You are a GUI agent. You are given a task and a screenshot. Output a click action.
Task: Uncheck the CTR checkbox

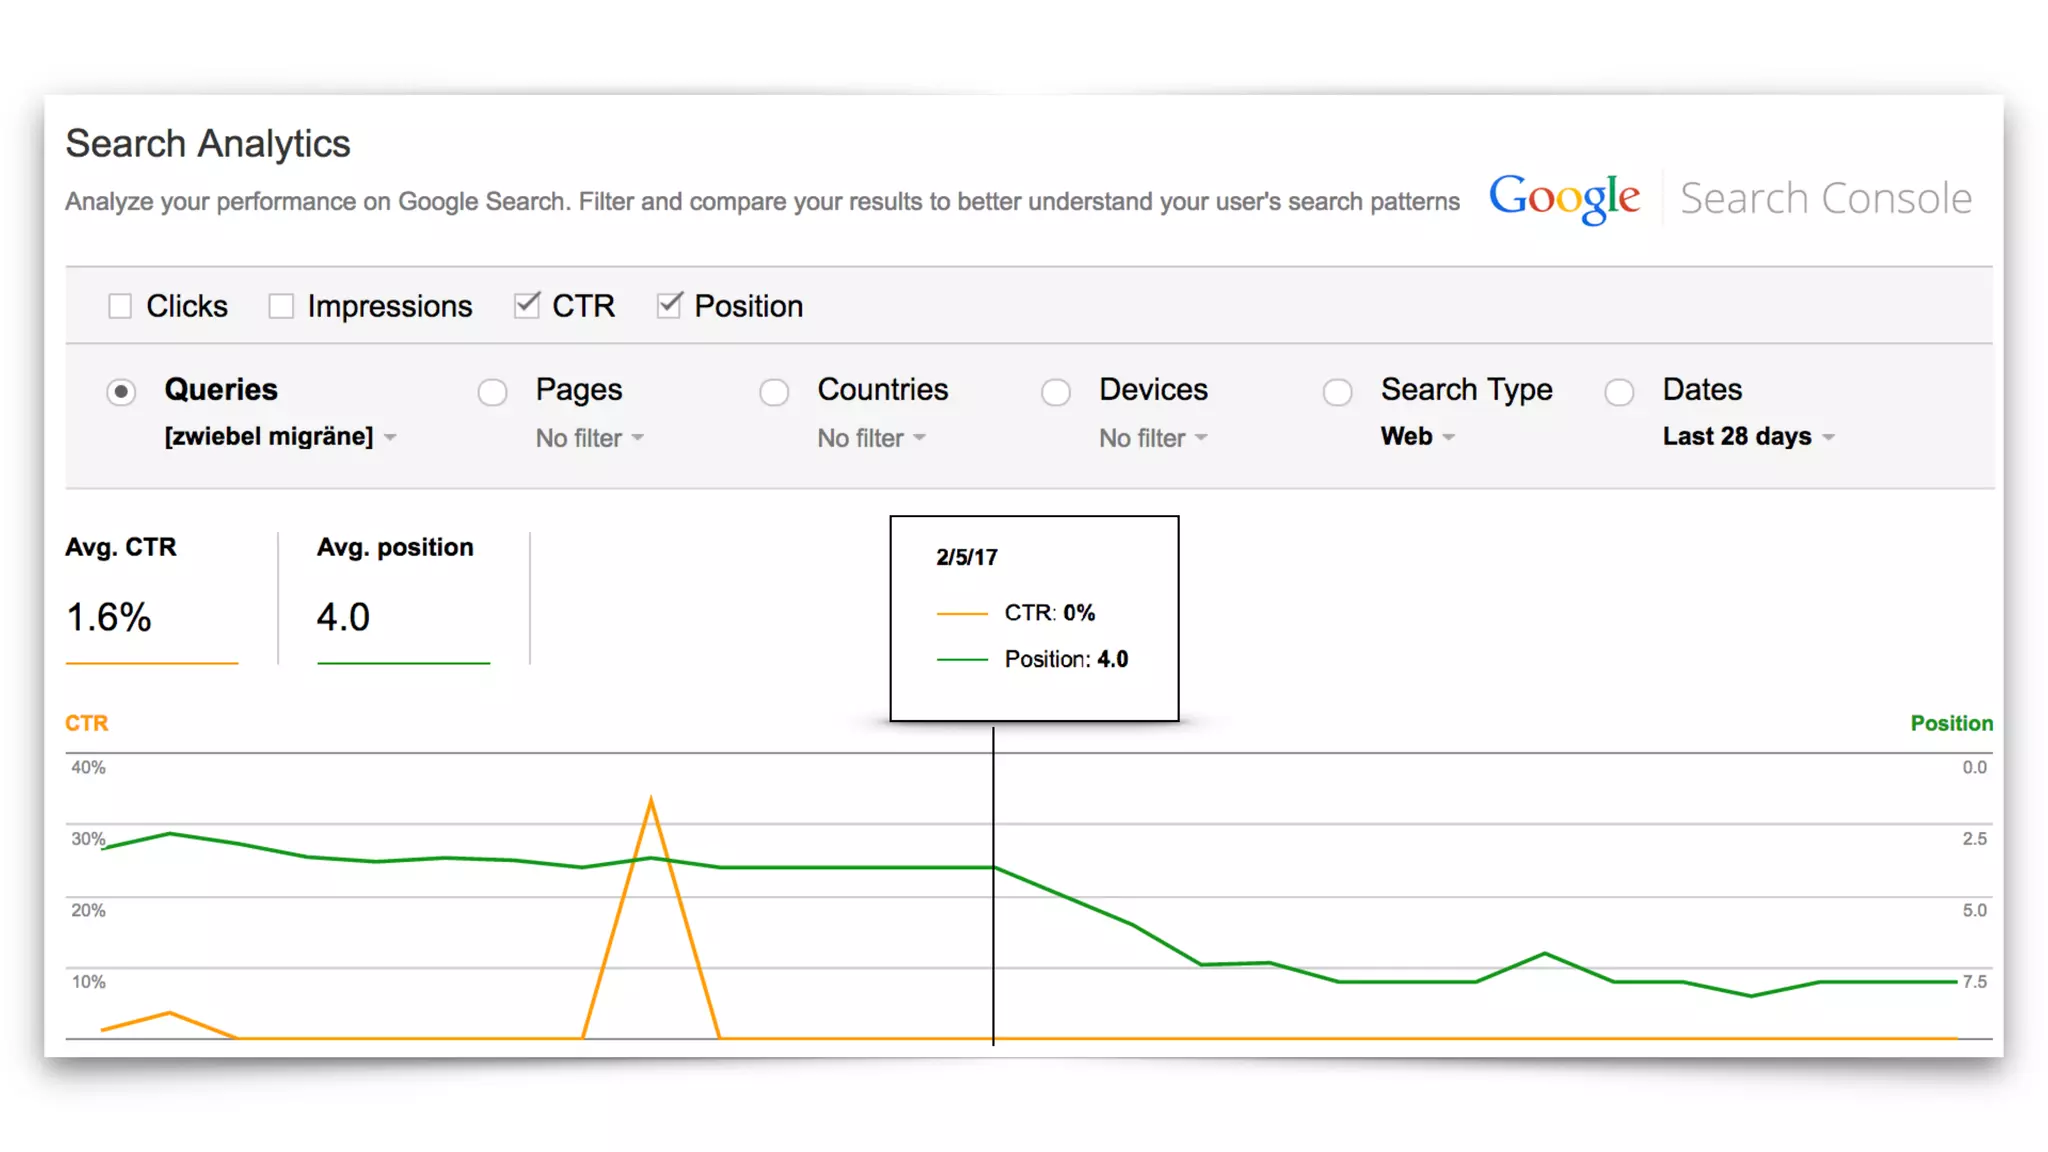coord(526,305)
